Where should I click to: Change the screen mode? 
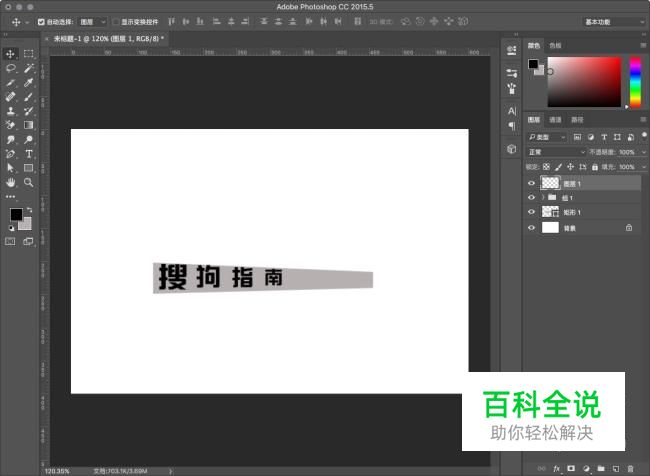coord(28,241)
